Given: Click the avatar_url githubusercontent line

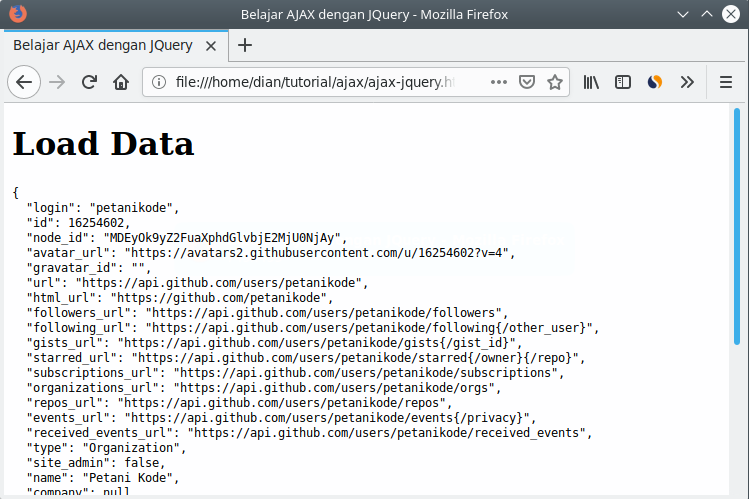Looking at the screenshot, I should click(271, 253).
